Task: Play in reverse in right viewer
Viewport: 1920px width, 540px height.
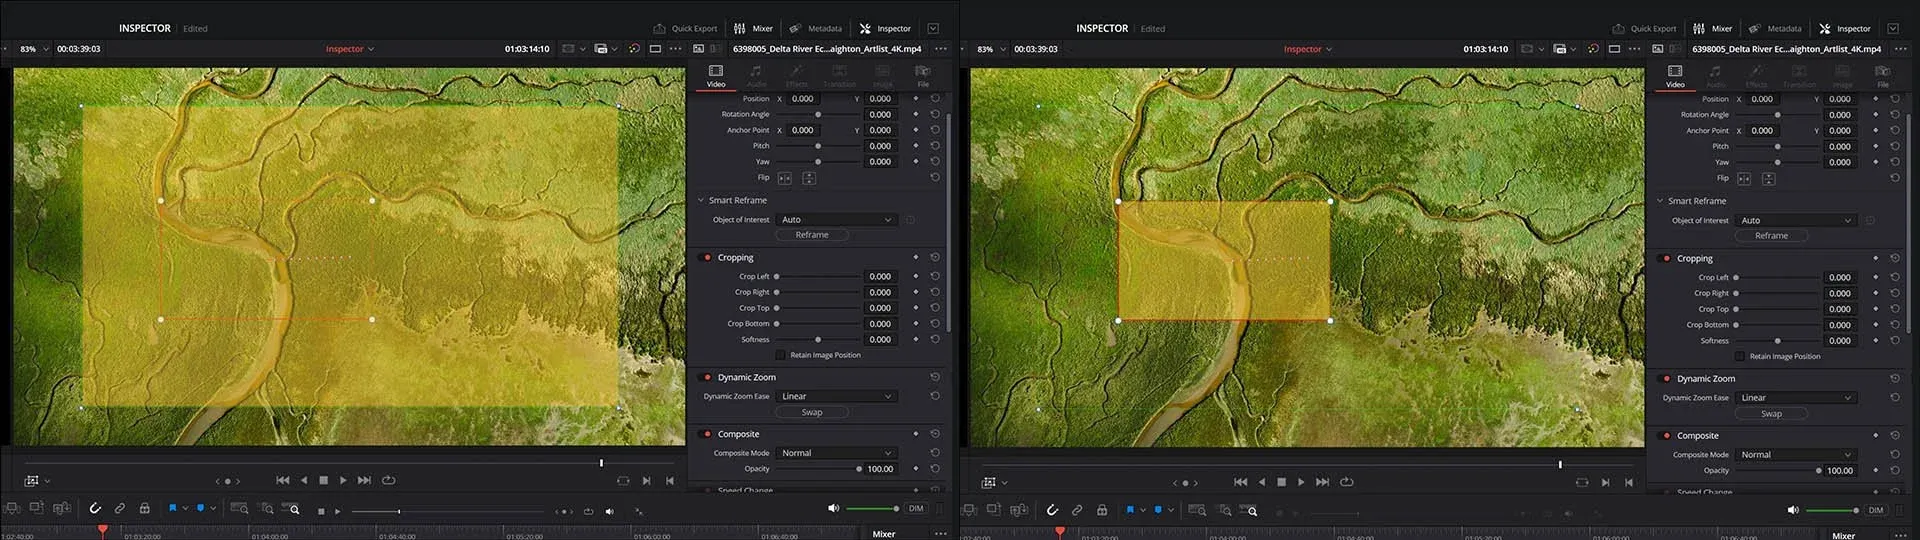Action: tap(1262, 481)
